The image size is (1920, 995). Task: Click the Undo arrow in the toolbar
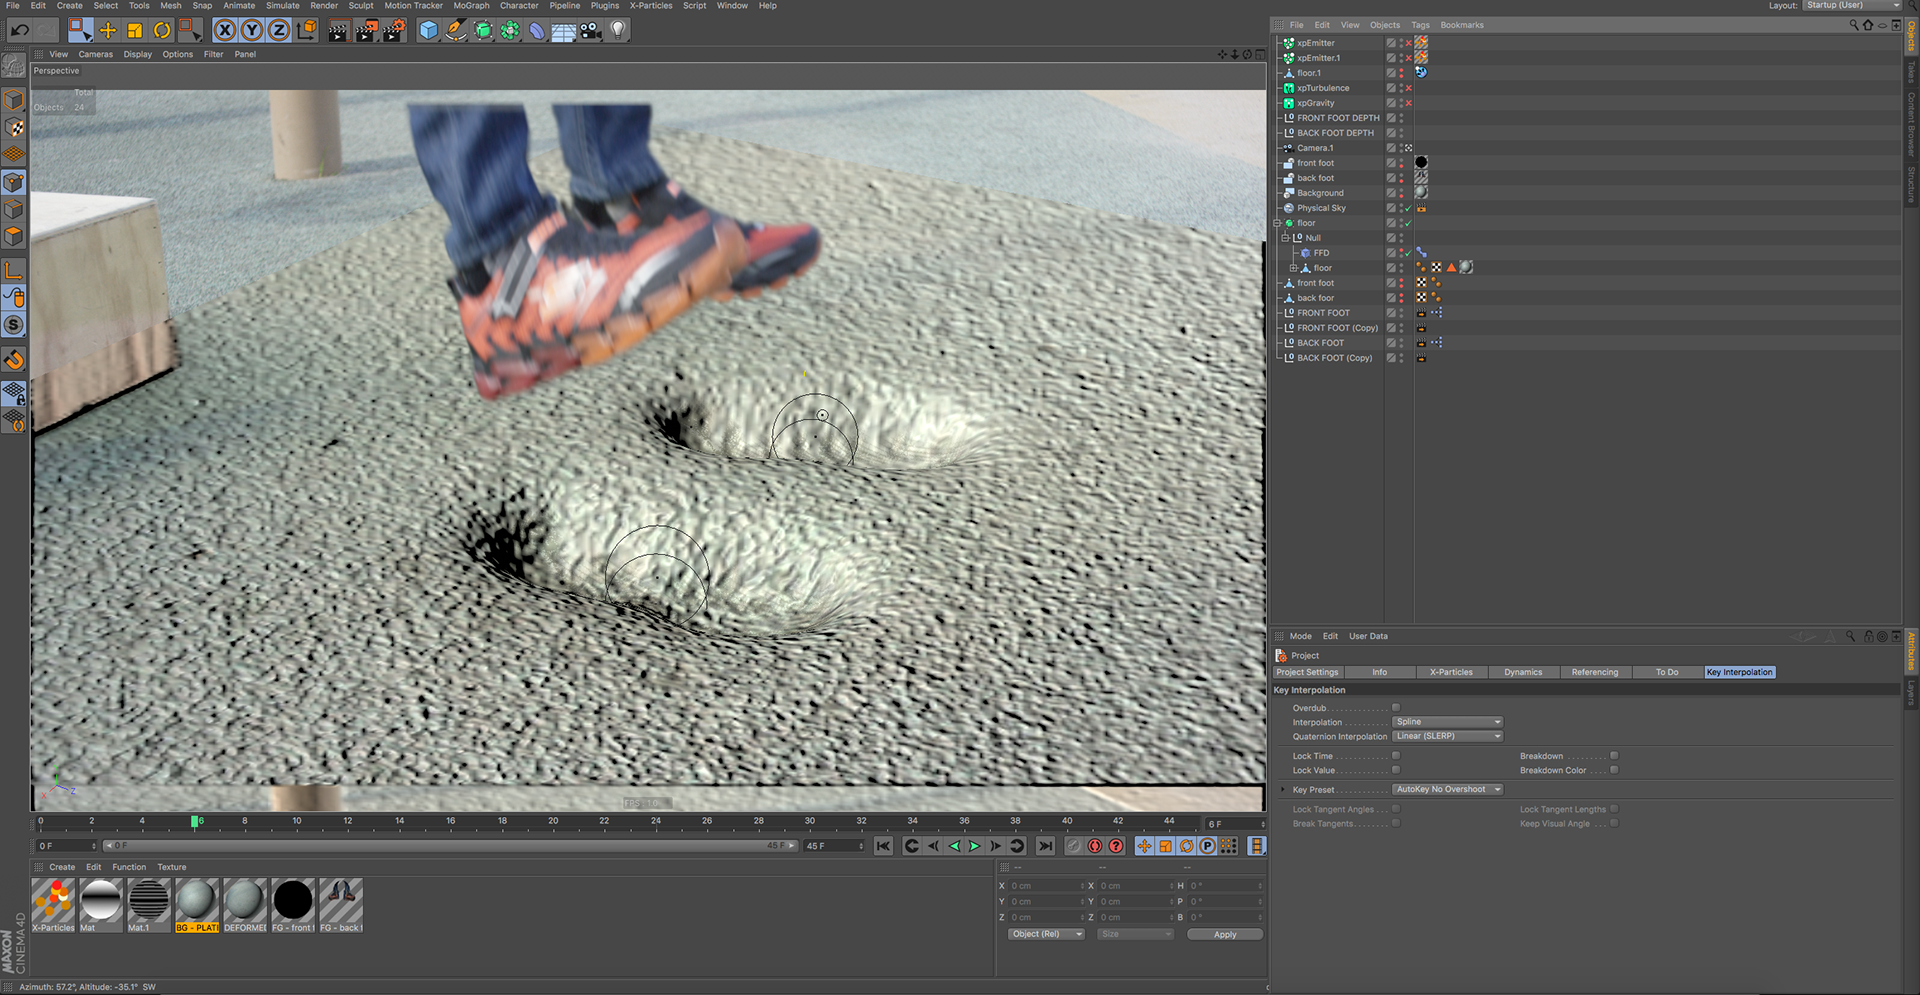[19, 30]
